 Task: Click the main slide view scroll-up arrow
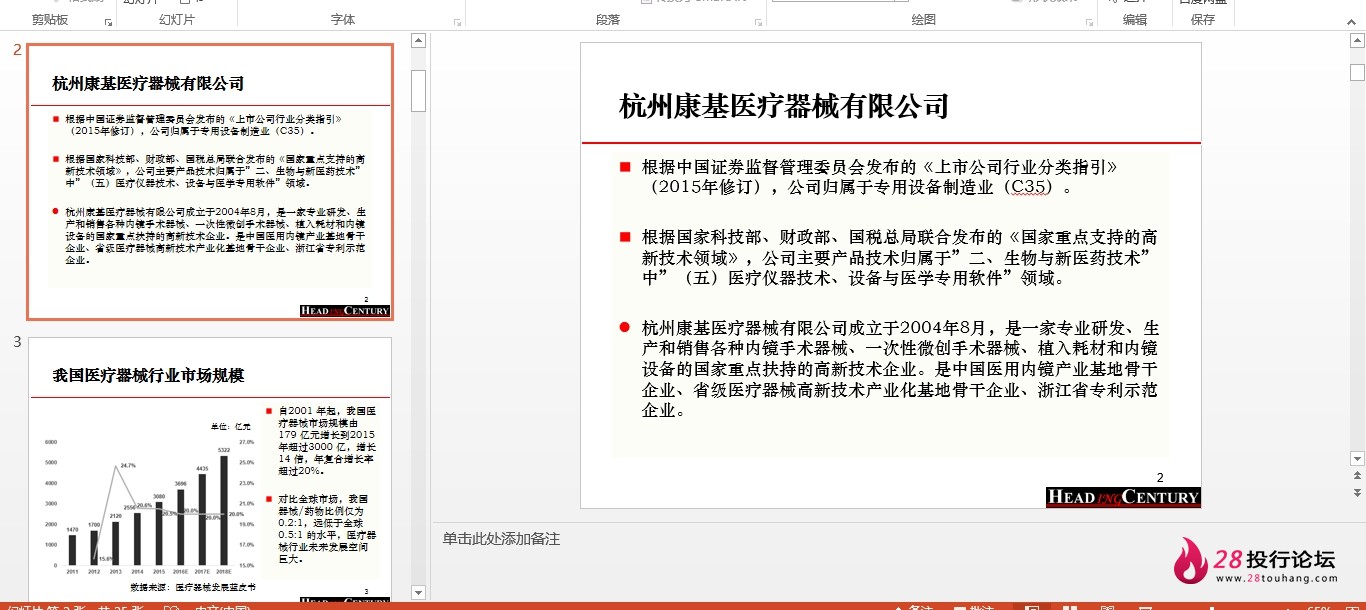(x=1357, y=41)
